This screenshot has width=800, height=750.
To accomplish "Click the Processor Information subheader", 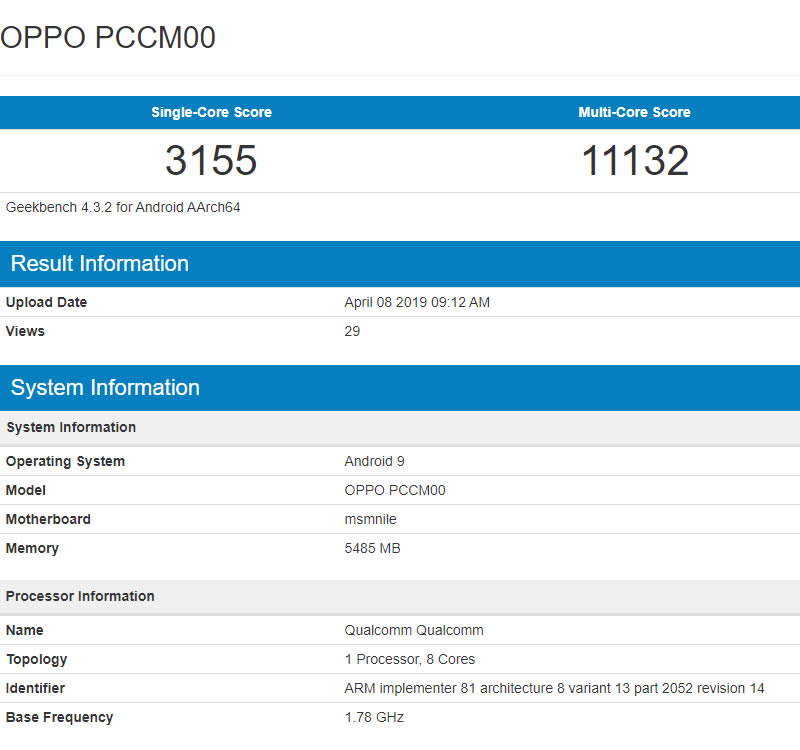I will point(80,596).
